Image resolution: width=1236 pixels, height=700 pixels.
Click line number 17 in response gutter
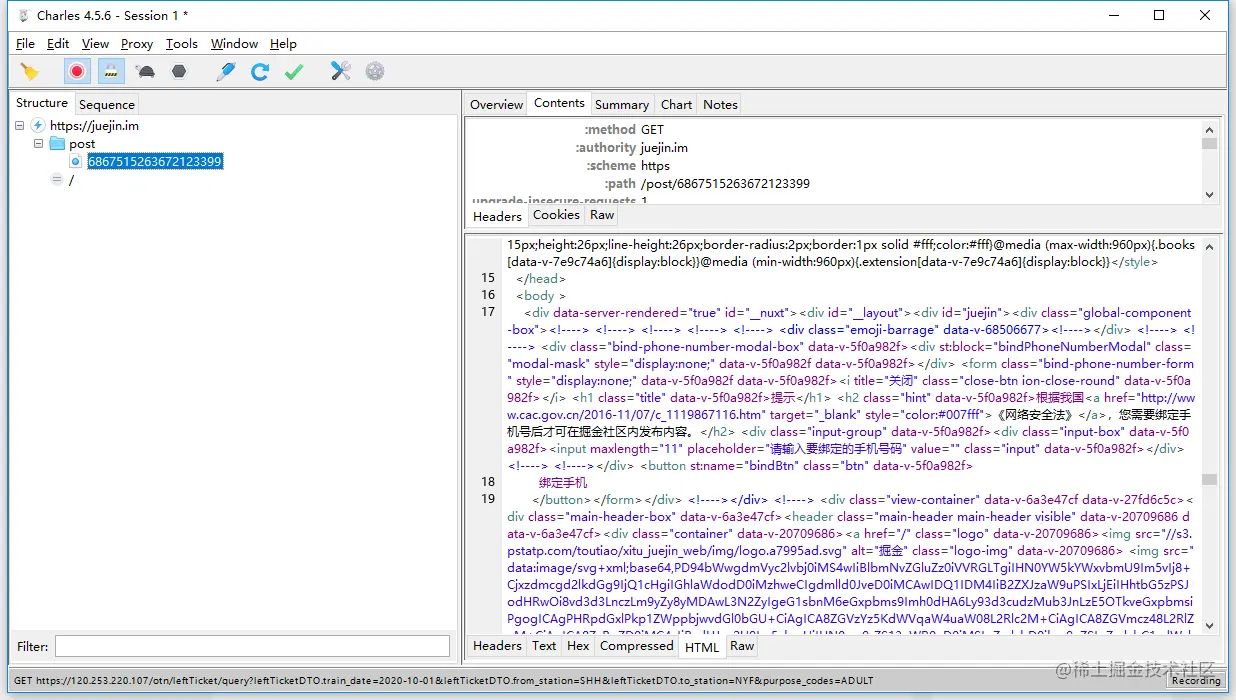(x=488, y=312)
